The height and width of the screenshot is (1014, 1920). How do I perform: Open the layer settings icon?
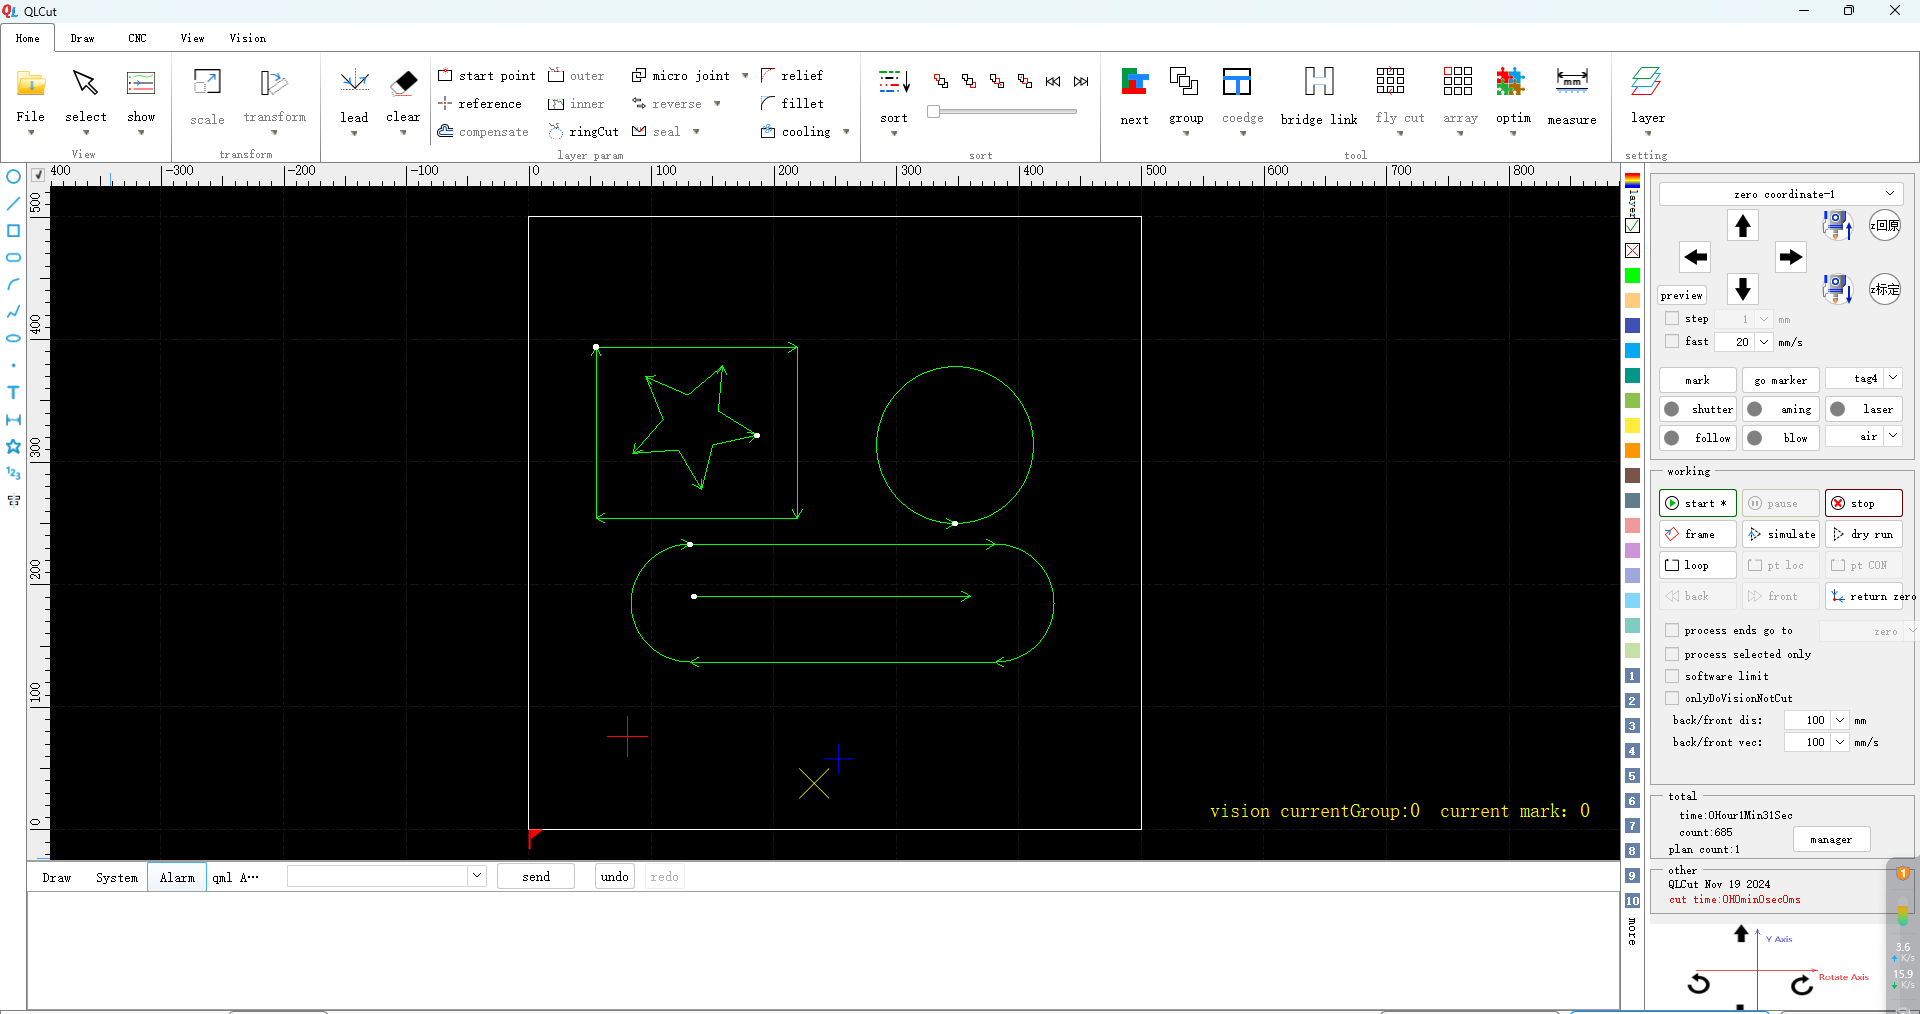click(x=1646, y=82)
